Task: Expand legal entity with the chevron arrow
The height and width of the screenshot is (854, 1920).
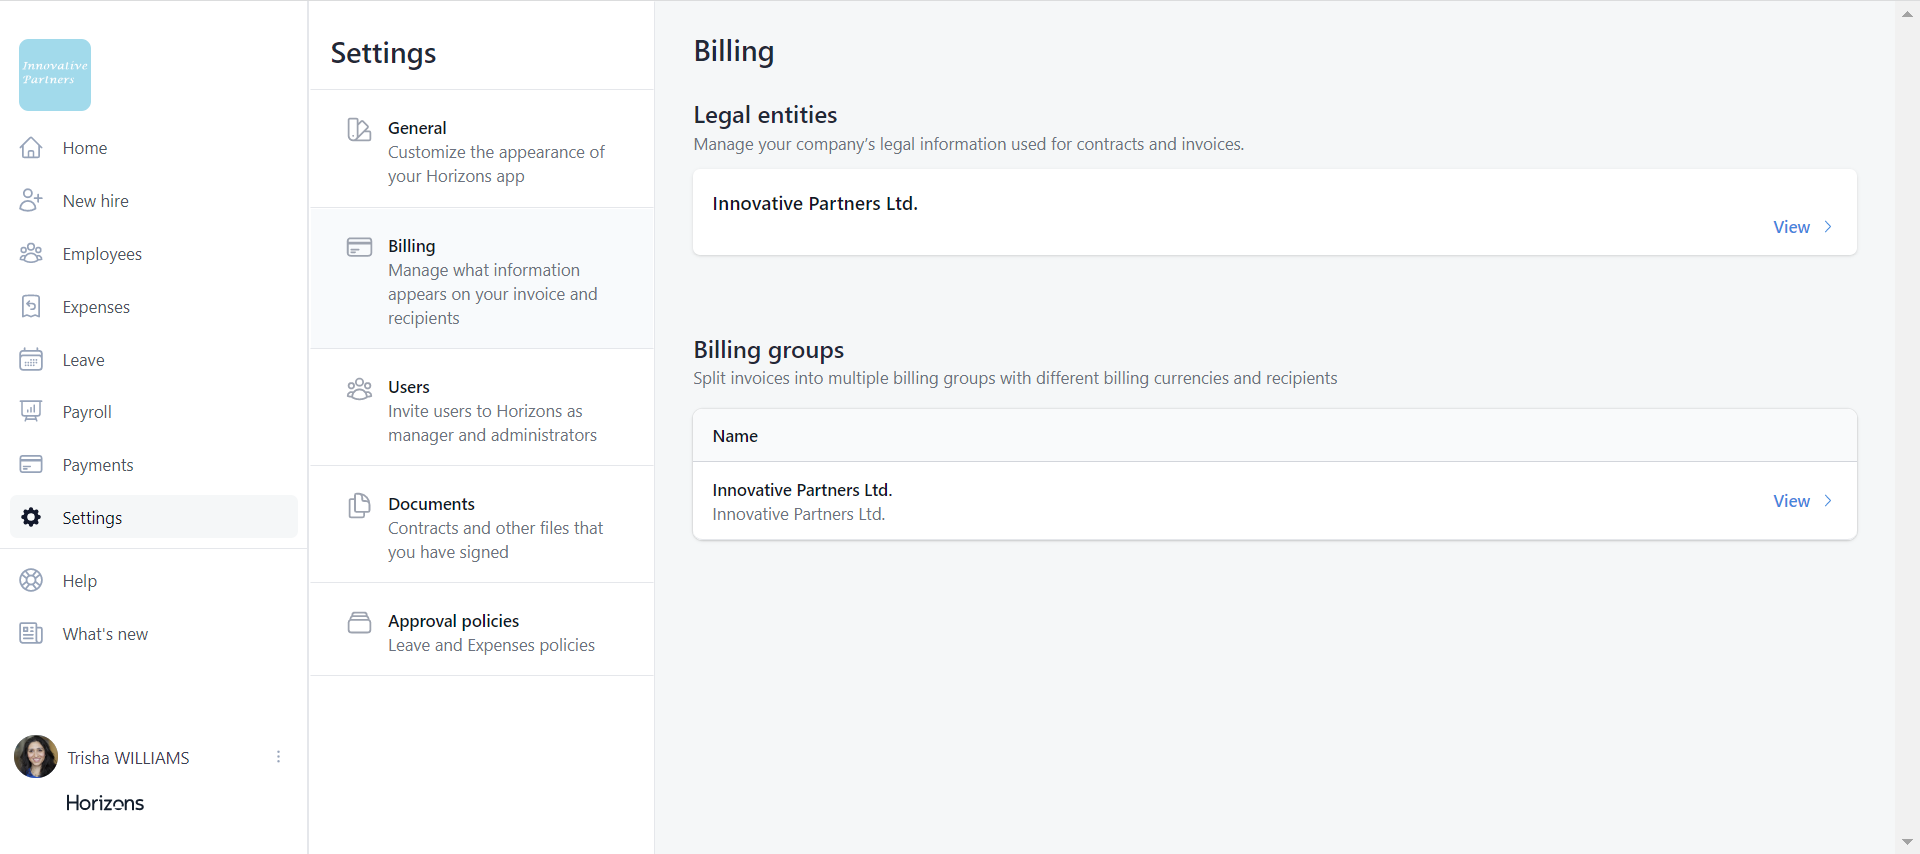Action: click(x=1828, y=227)
